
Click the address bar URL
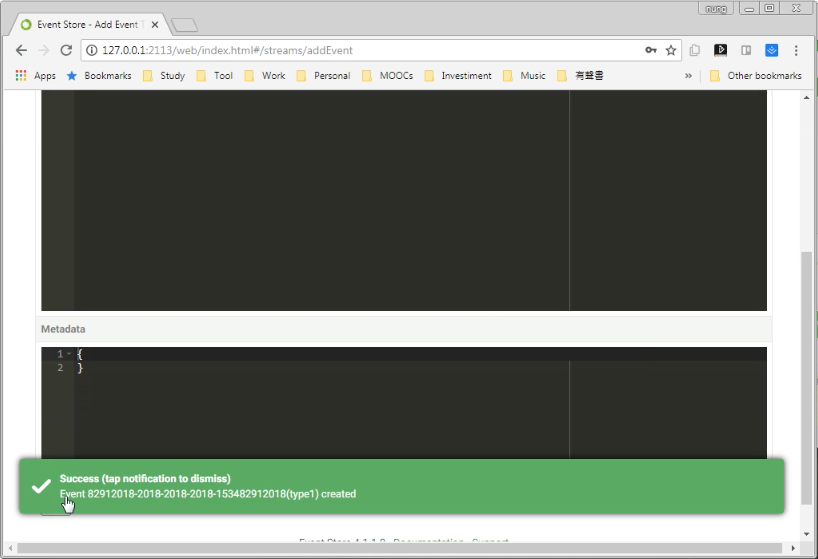pyautogui.click(x=227, y=50)
